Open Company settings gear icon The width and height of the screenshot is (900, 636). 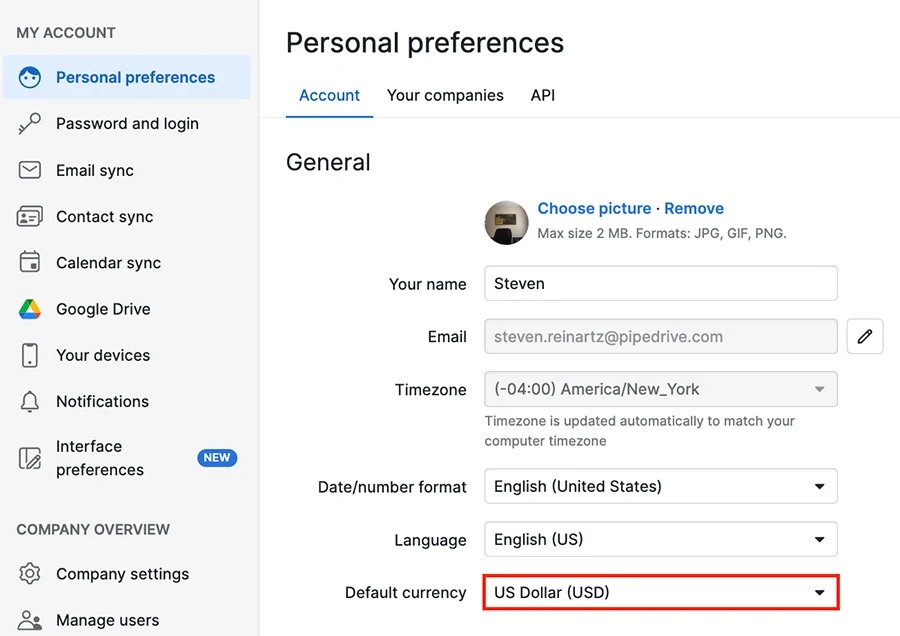29,573
